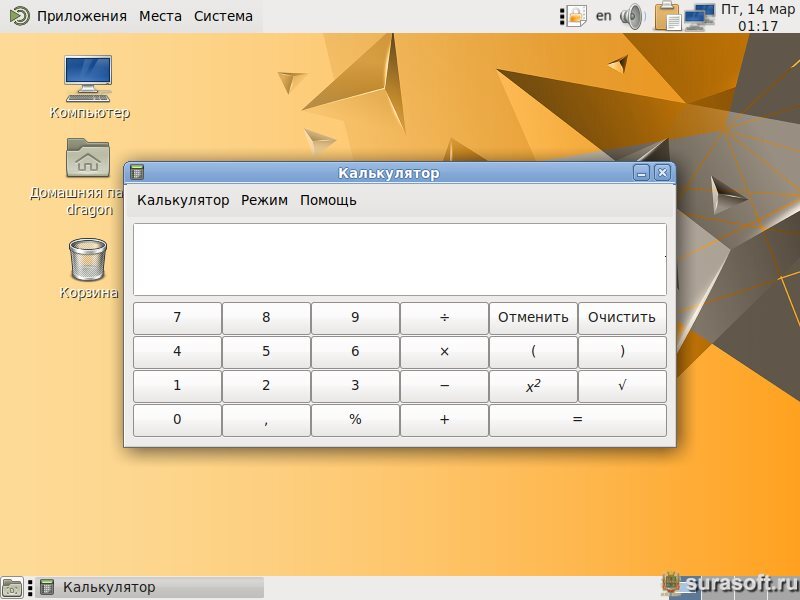Image resolution: width=800 pixels, height=600 pixels.
Task: Click the calculator display input field
Action: pyautogui.click(x=400, y=259)
